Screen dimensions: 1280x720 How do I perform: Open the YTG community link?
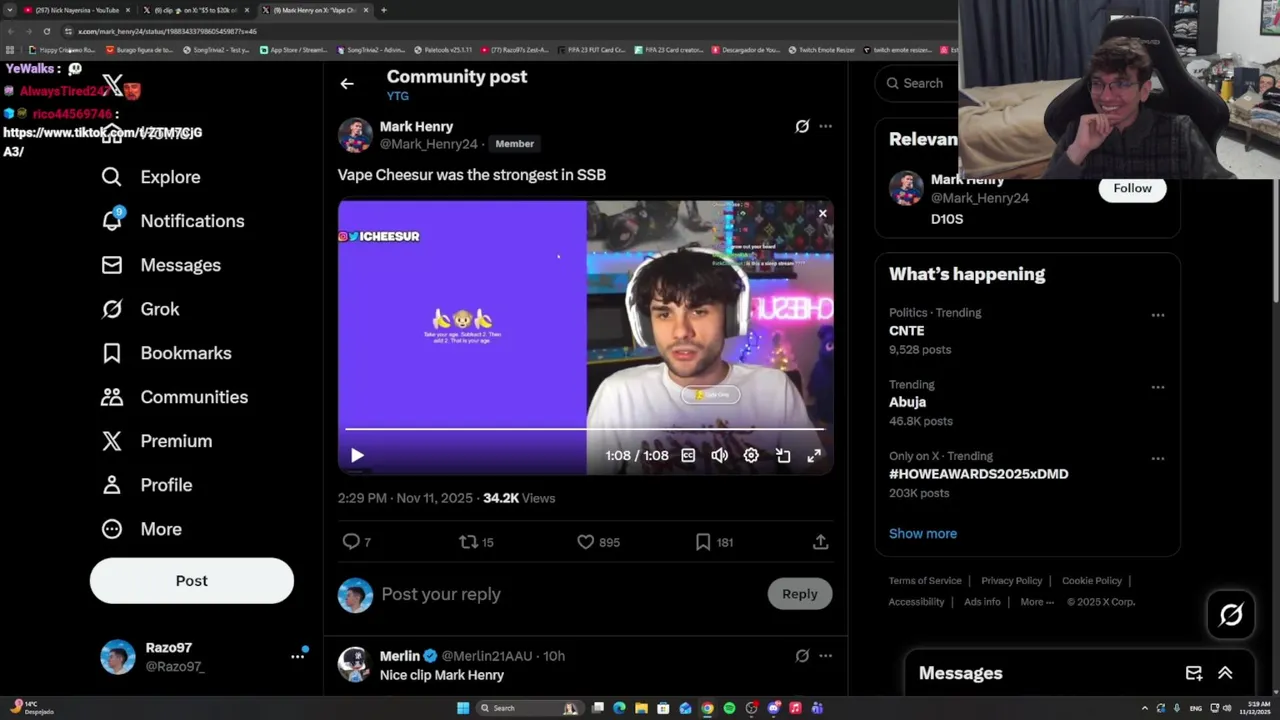pos(397,96)
